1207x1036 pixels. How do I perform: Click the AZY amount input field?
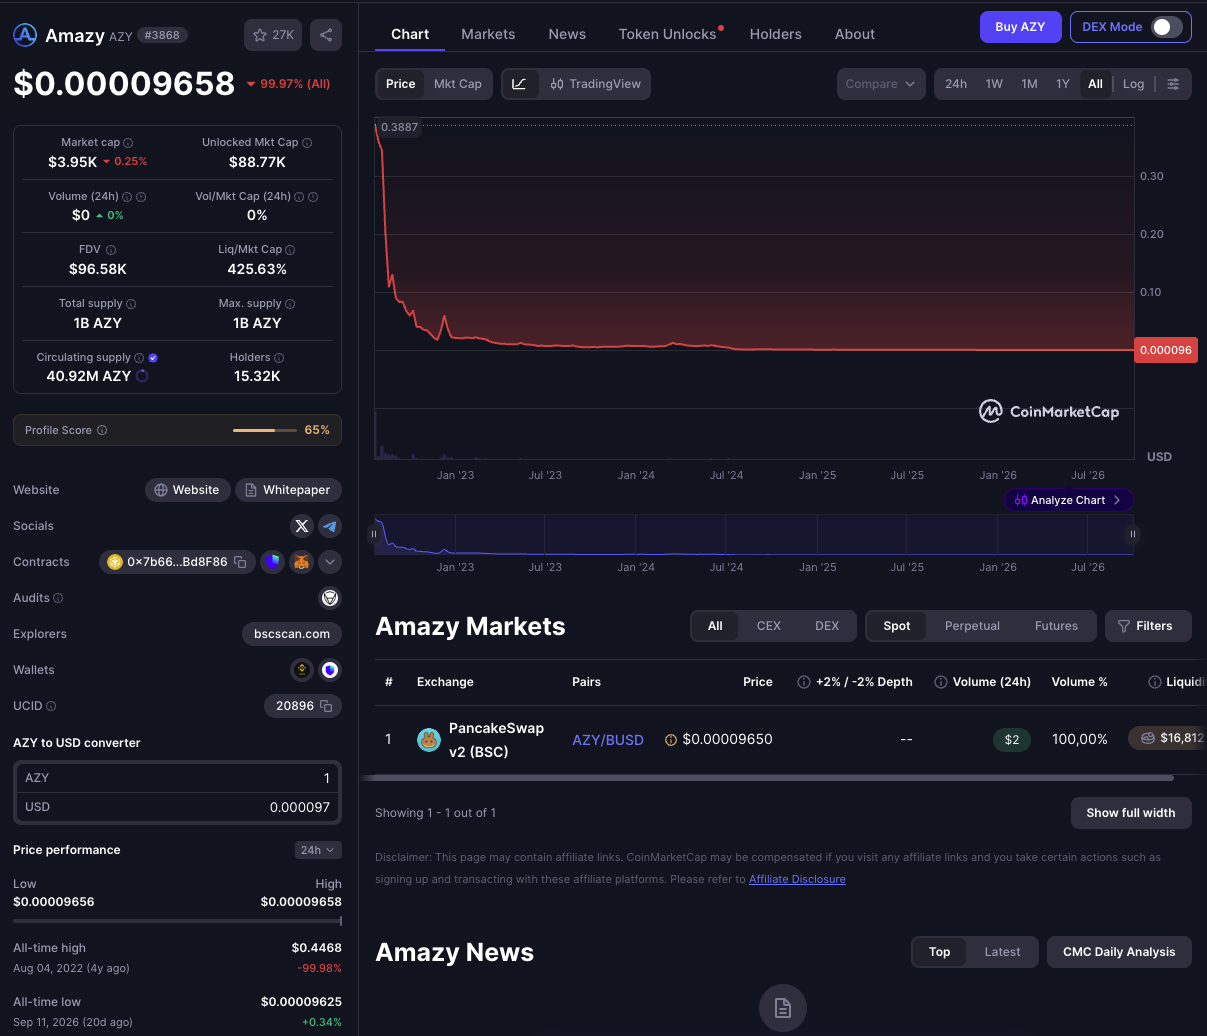177,778
